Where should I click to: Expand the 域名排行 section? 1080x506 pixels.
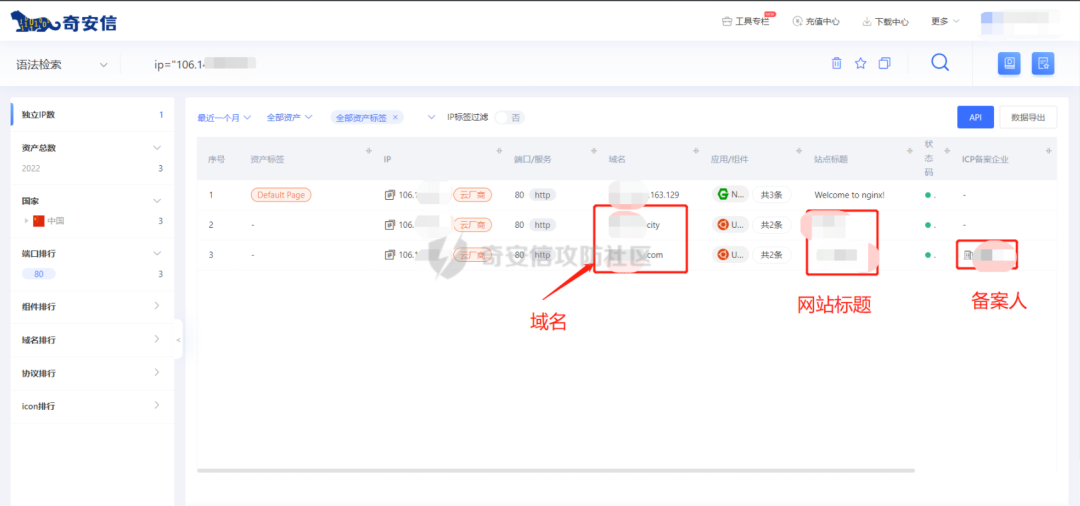click(x=157, y=339)
